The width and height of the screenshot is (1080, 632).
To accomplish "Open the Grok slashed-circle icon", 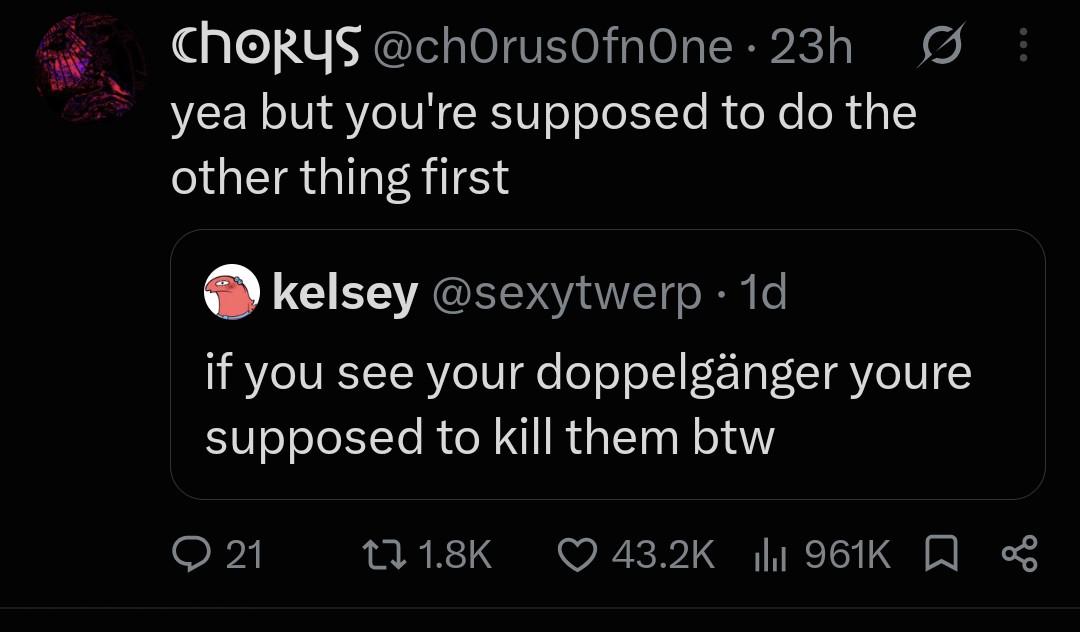I will point(942,45).
